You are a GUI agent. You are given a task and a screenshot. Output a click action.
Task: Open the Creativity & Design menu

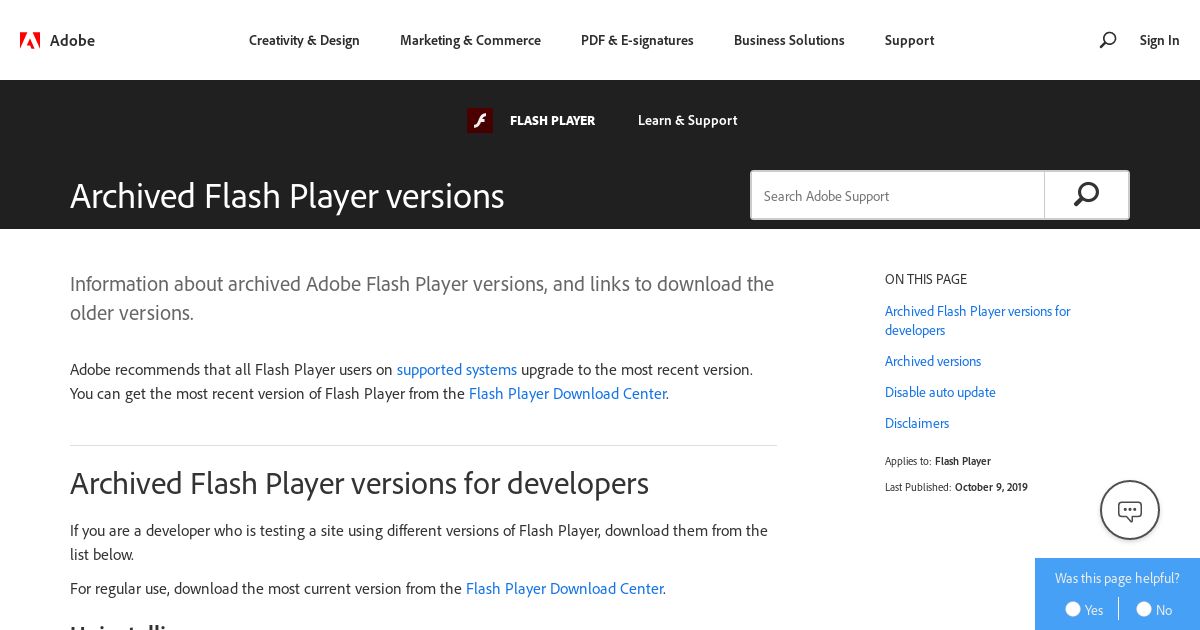coord(304,40)
